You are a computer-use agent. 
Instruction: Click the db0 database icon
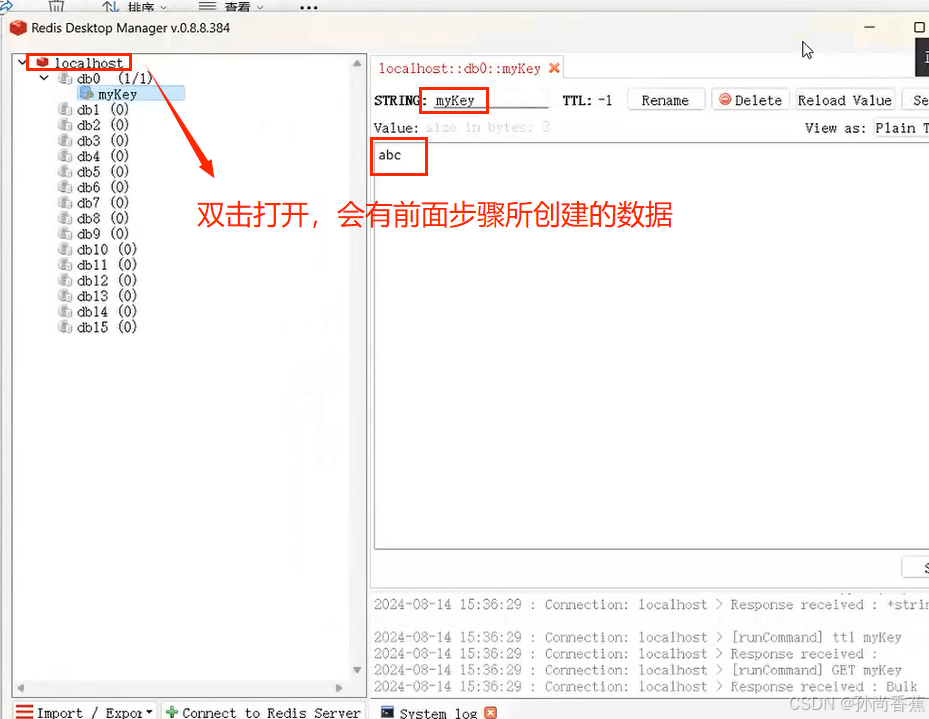65,78
